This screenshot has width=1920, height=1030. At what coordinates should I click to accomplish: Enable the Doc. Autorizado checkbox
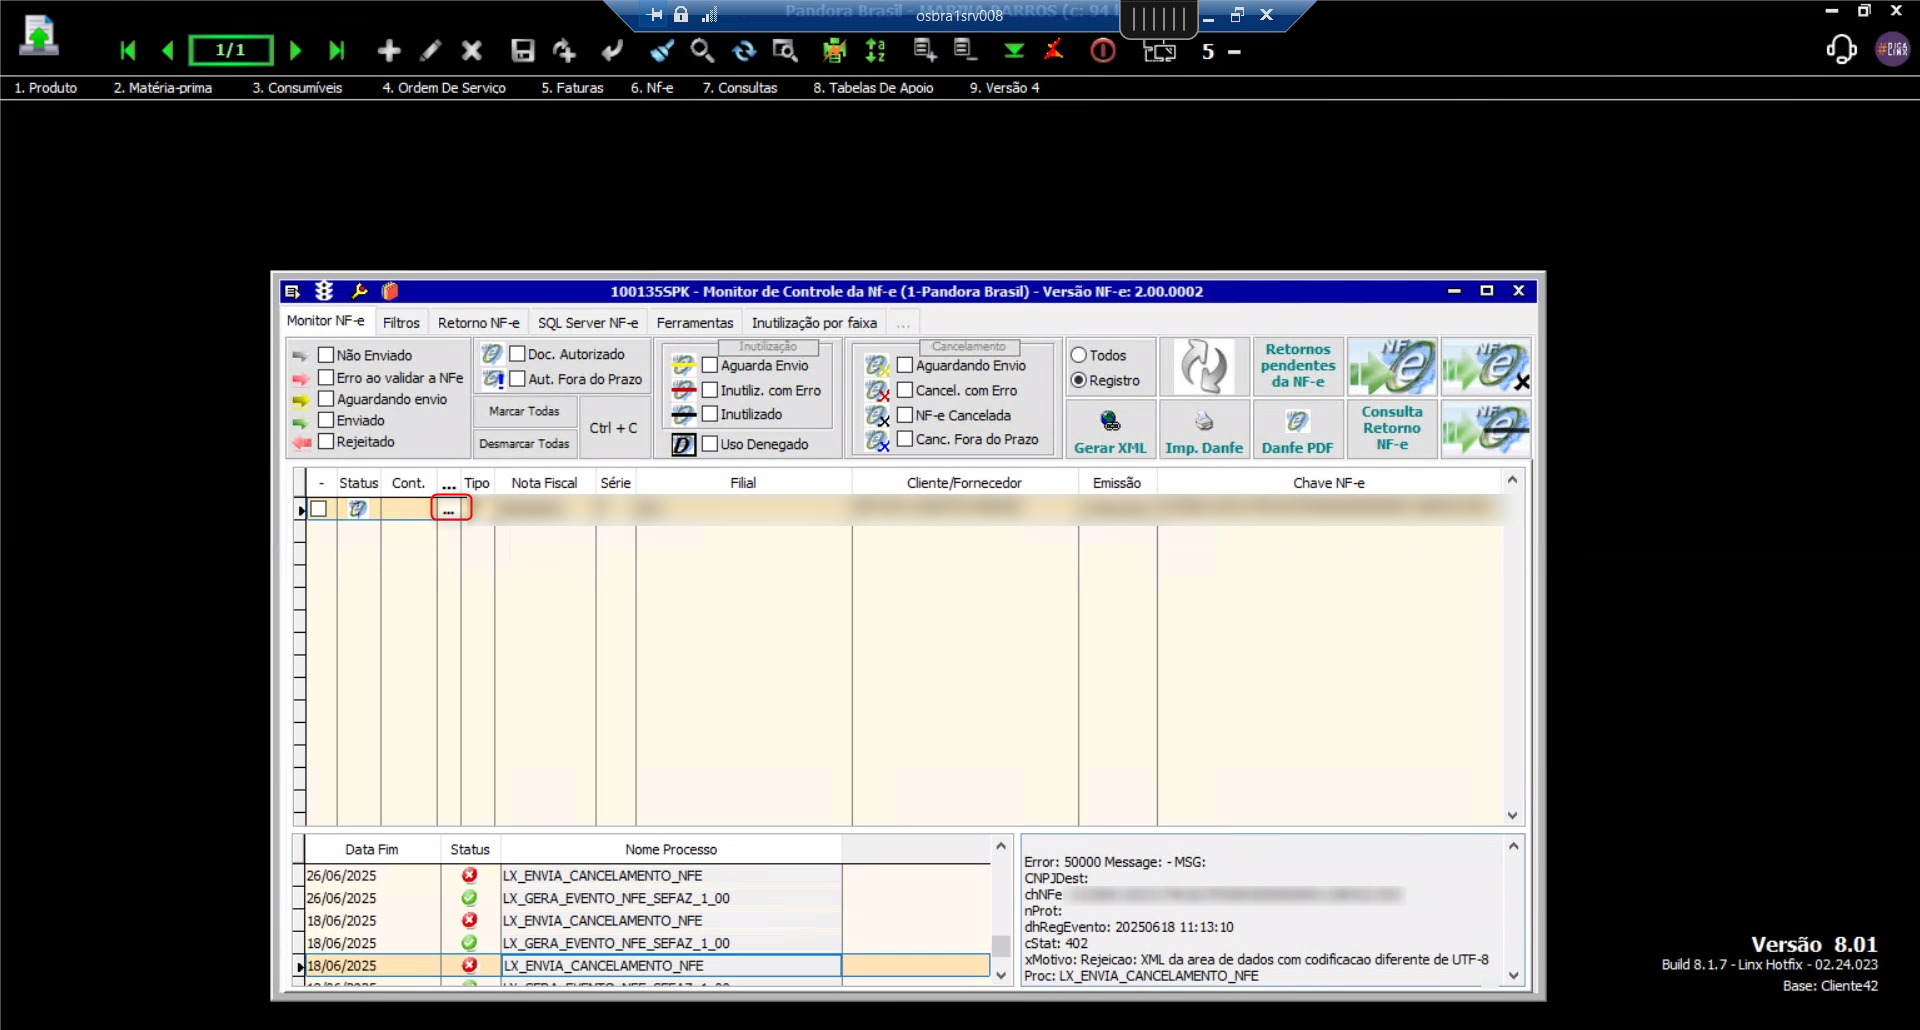coord(518,354)
